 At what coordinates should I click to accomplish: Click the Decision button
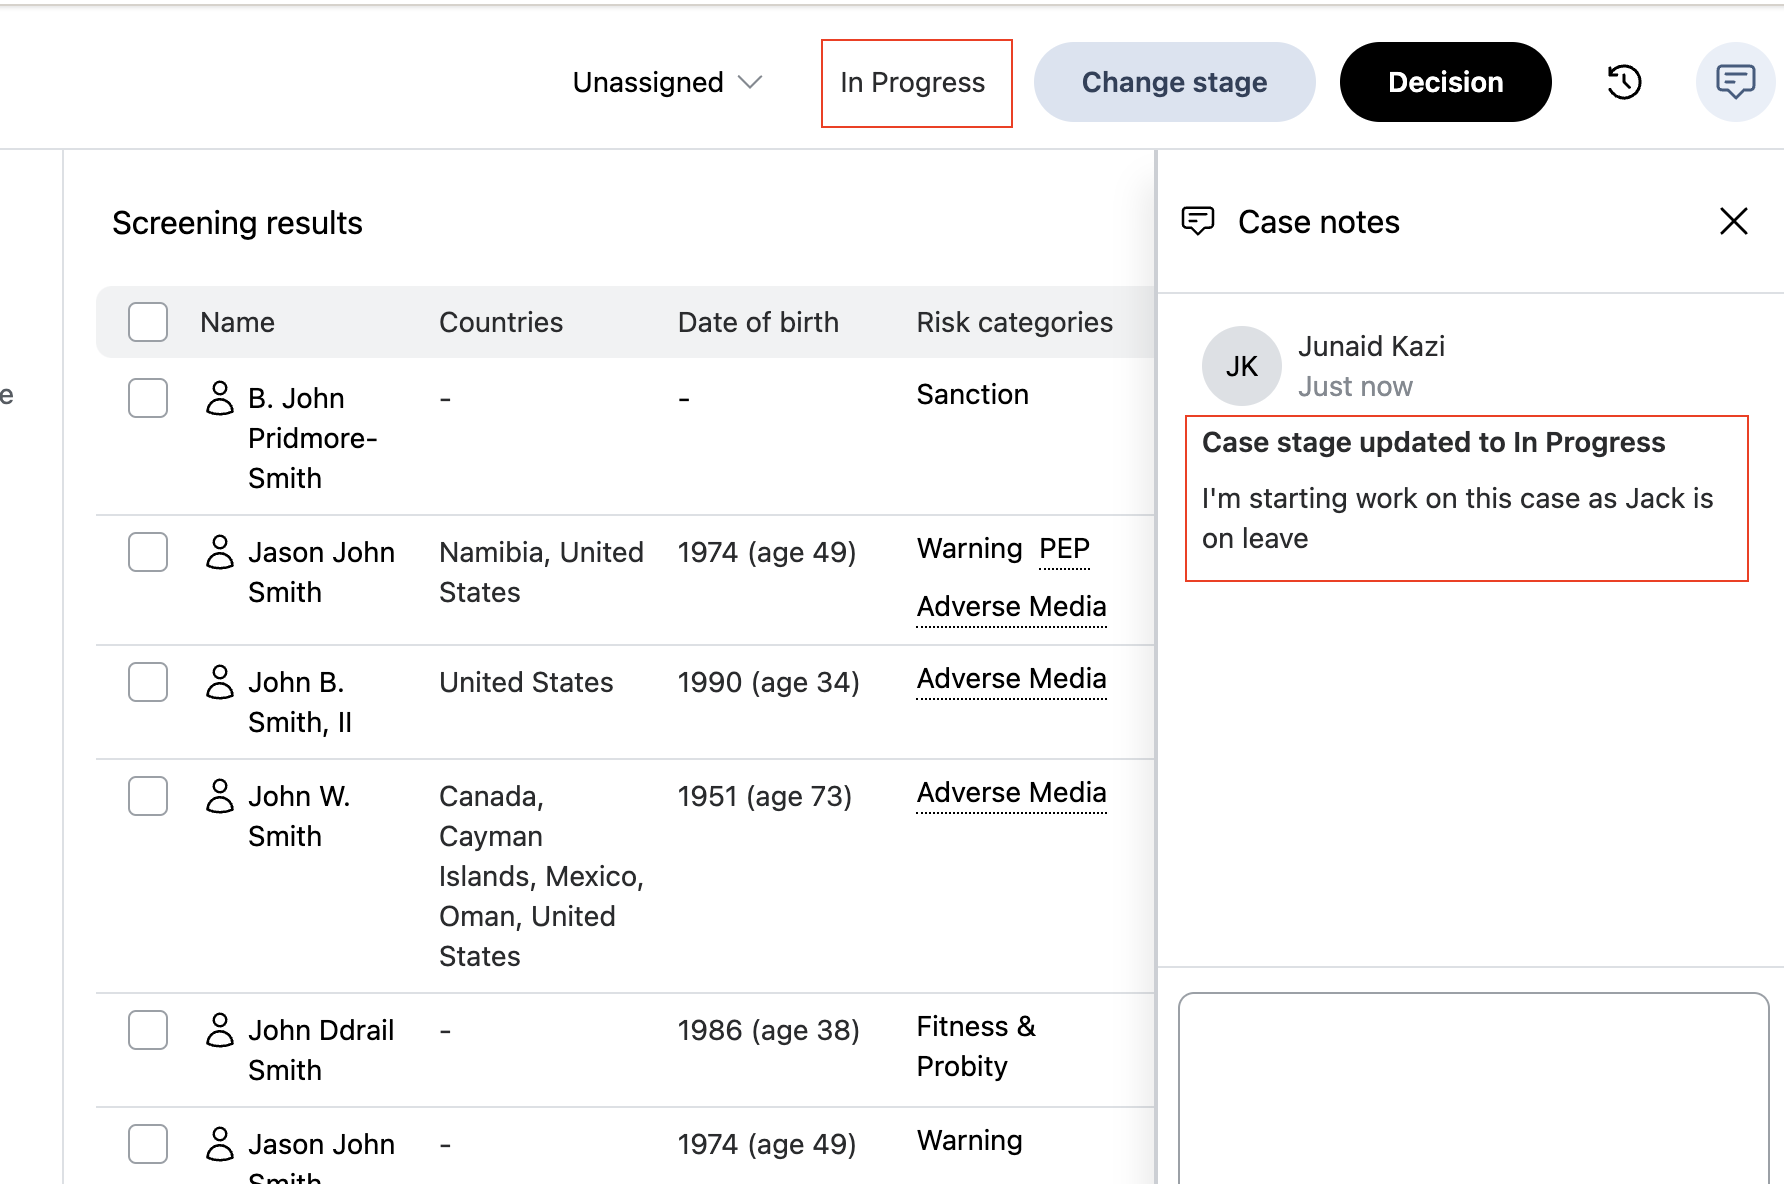1445,82
